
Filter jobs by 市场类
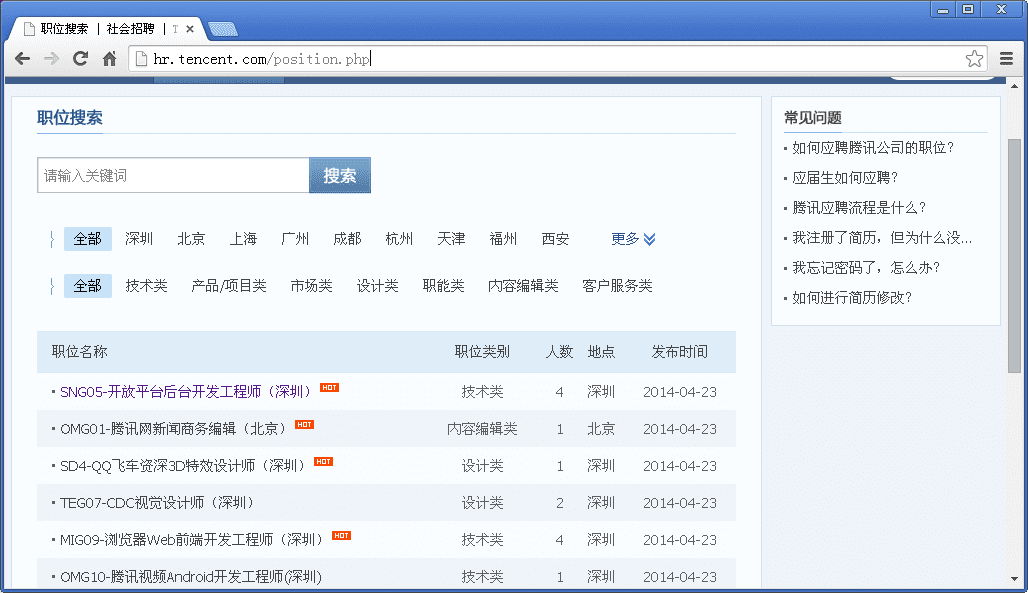(x=311, y=286)
